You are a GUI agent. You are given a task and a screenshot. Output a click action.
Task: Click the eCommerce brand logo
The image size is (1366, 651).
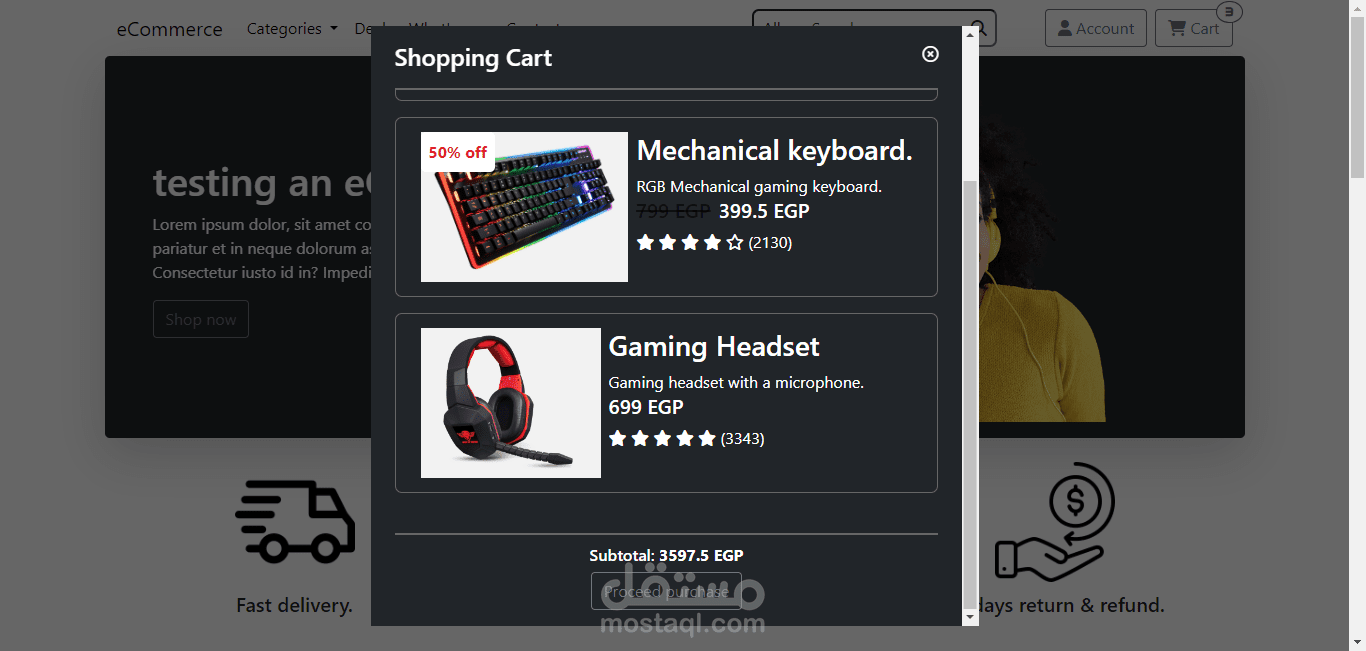coord(170,29)
